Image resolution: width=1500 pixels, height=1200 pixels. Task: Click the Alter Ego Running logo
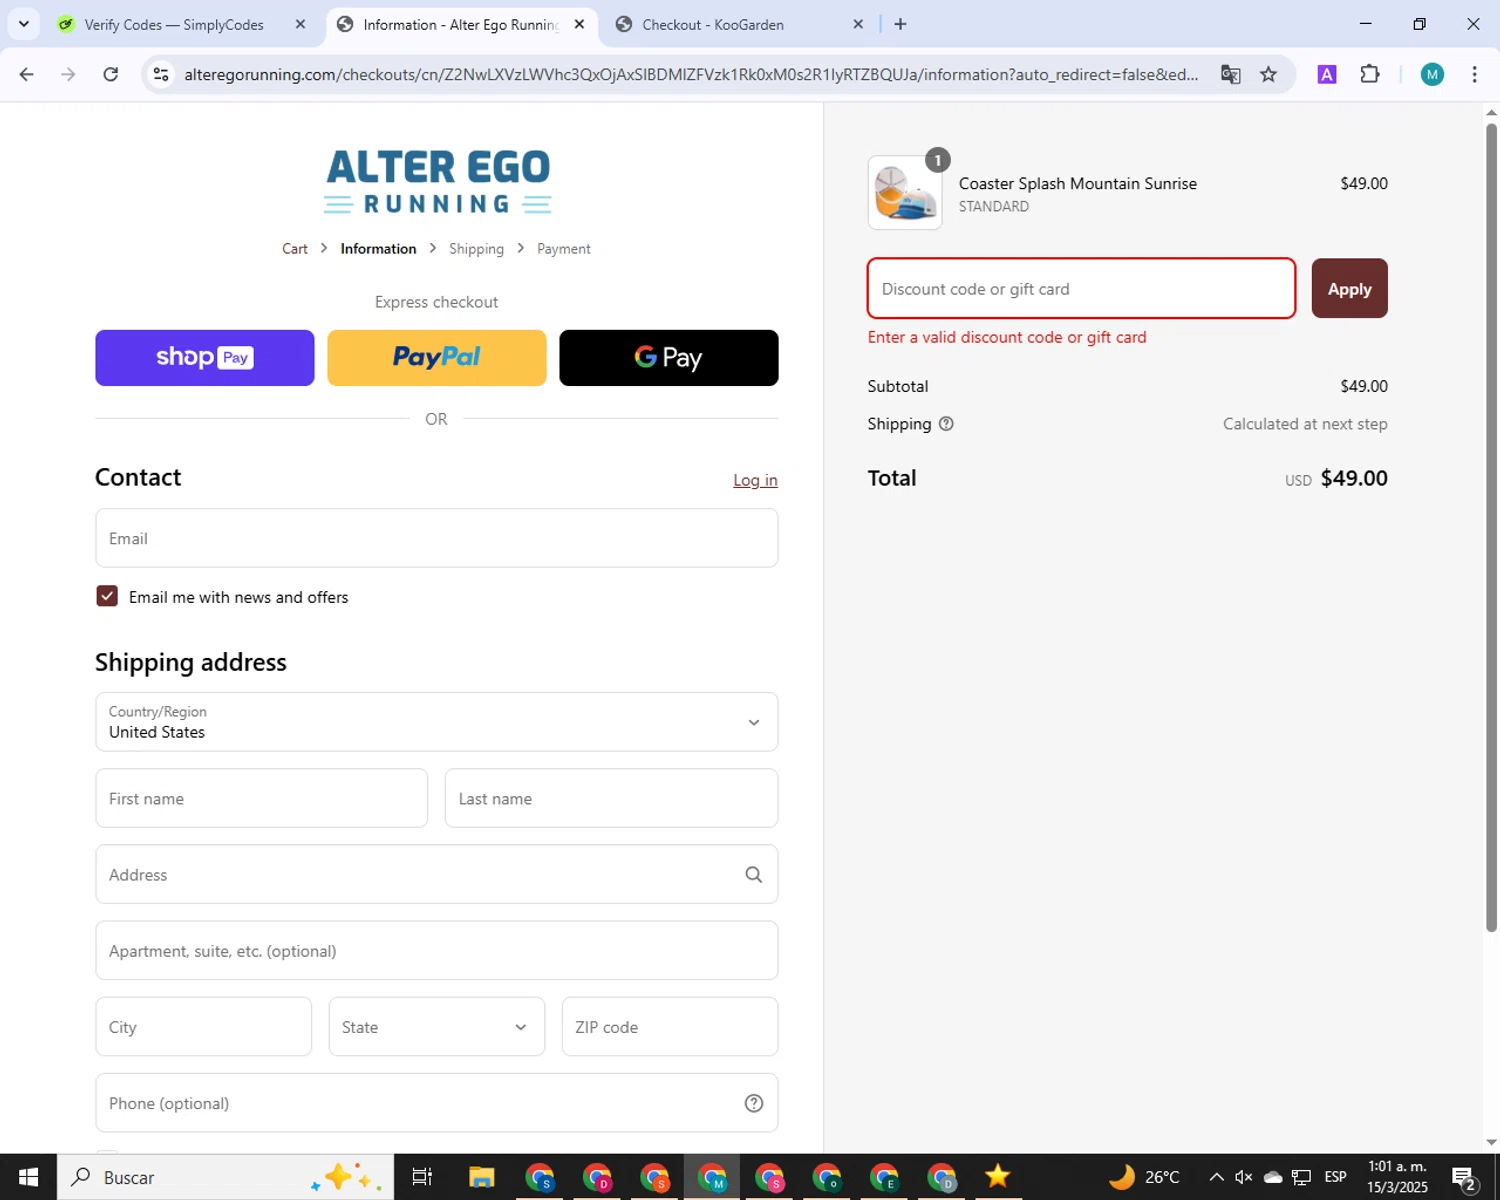pyautogui.click(x=437, y=181)
